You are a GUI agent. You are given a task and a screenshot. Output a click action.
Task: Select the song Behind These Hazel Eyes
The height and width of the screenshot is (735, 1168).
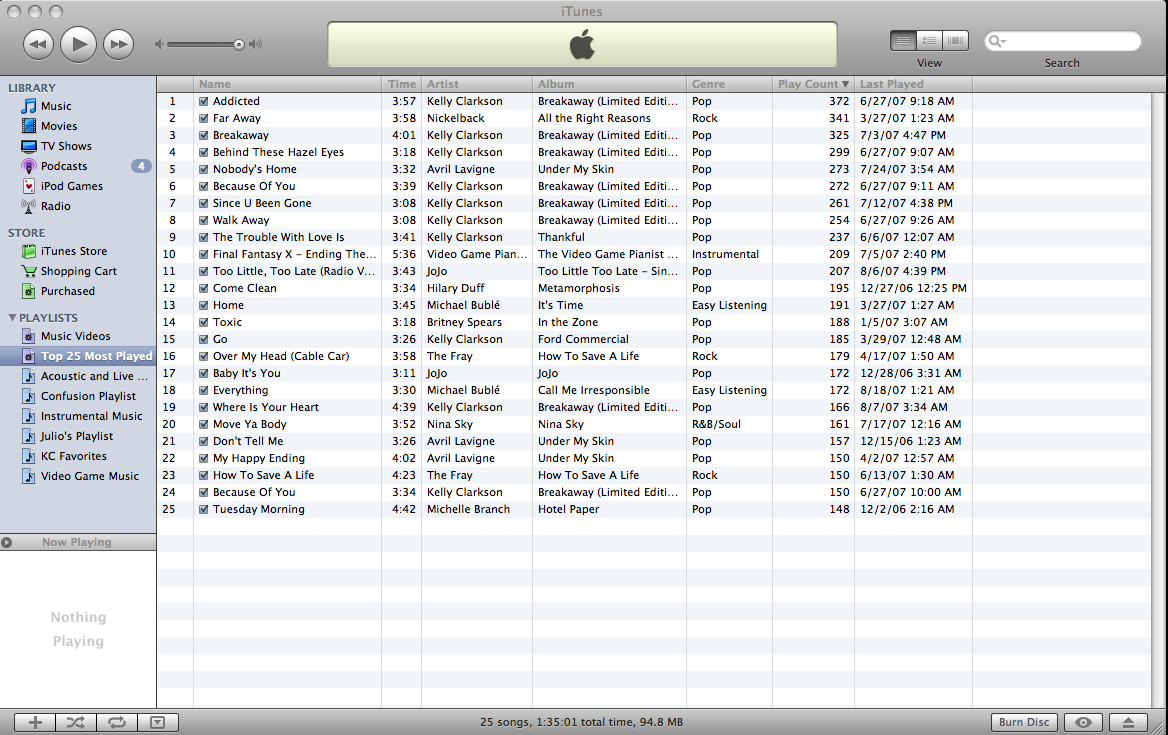[x=278, y=152]
